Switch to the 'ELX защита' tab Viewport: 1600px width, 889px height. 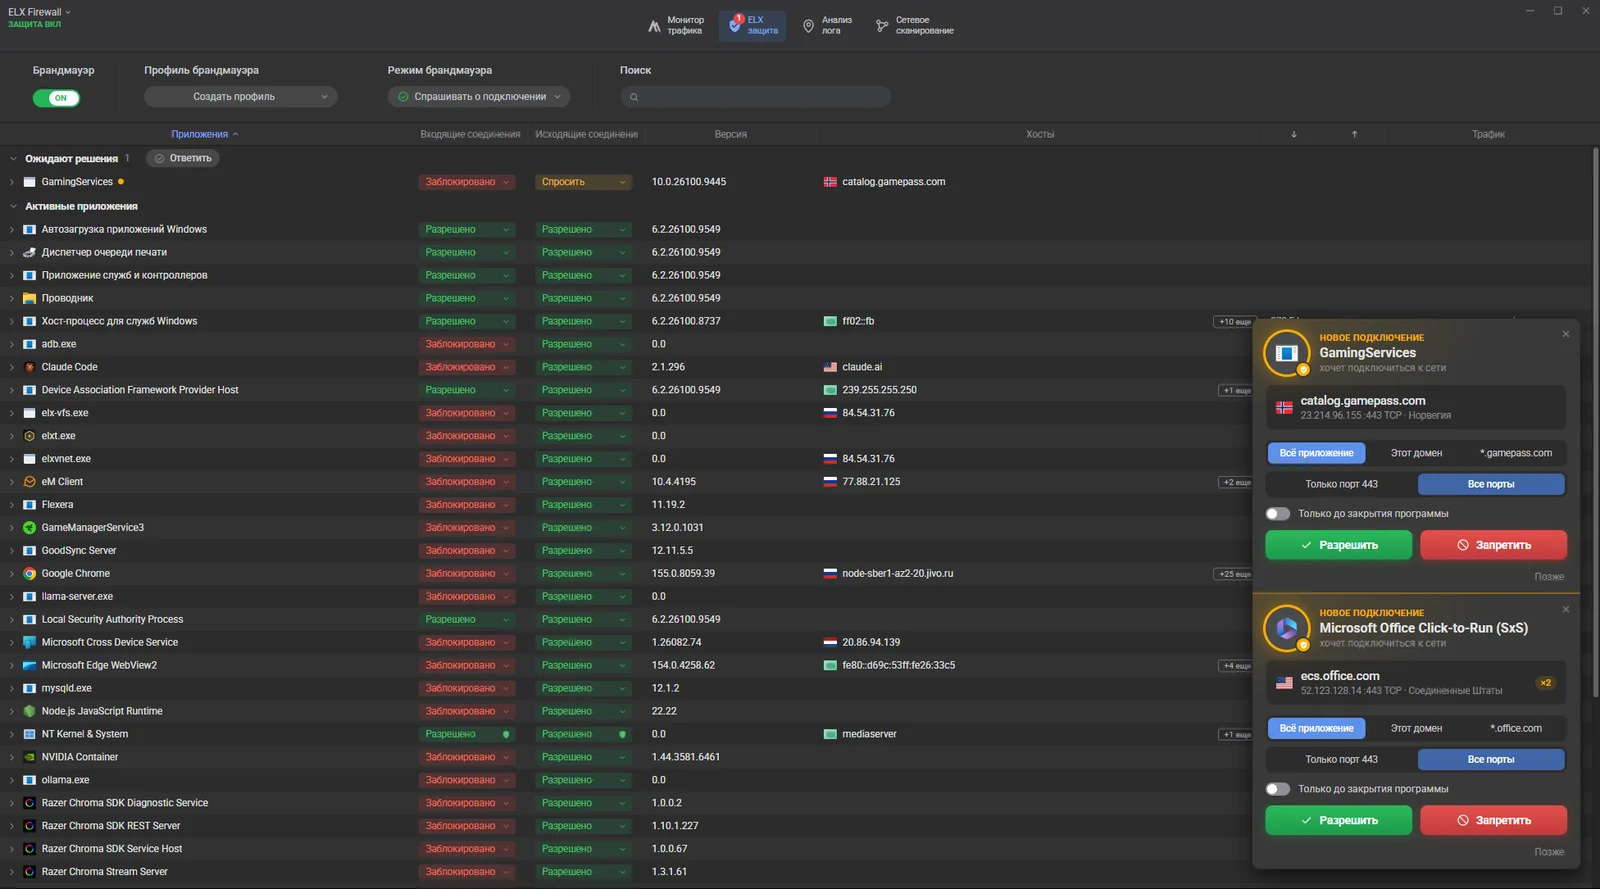click(x=753, y=25)
